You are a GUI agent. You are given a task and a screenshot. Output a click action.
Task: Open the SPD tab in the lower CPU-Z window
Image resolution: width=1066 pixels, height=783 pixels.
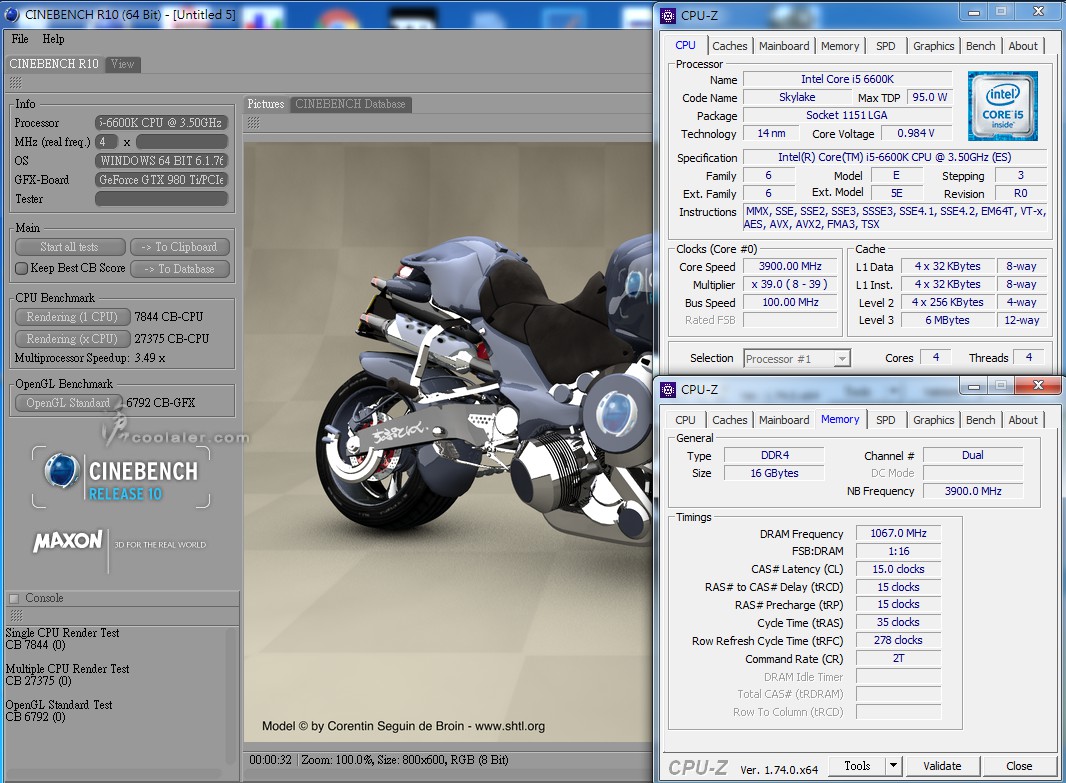[x=885, y=420]
